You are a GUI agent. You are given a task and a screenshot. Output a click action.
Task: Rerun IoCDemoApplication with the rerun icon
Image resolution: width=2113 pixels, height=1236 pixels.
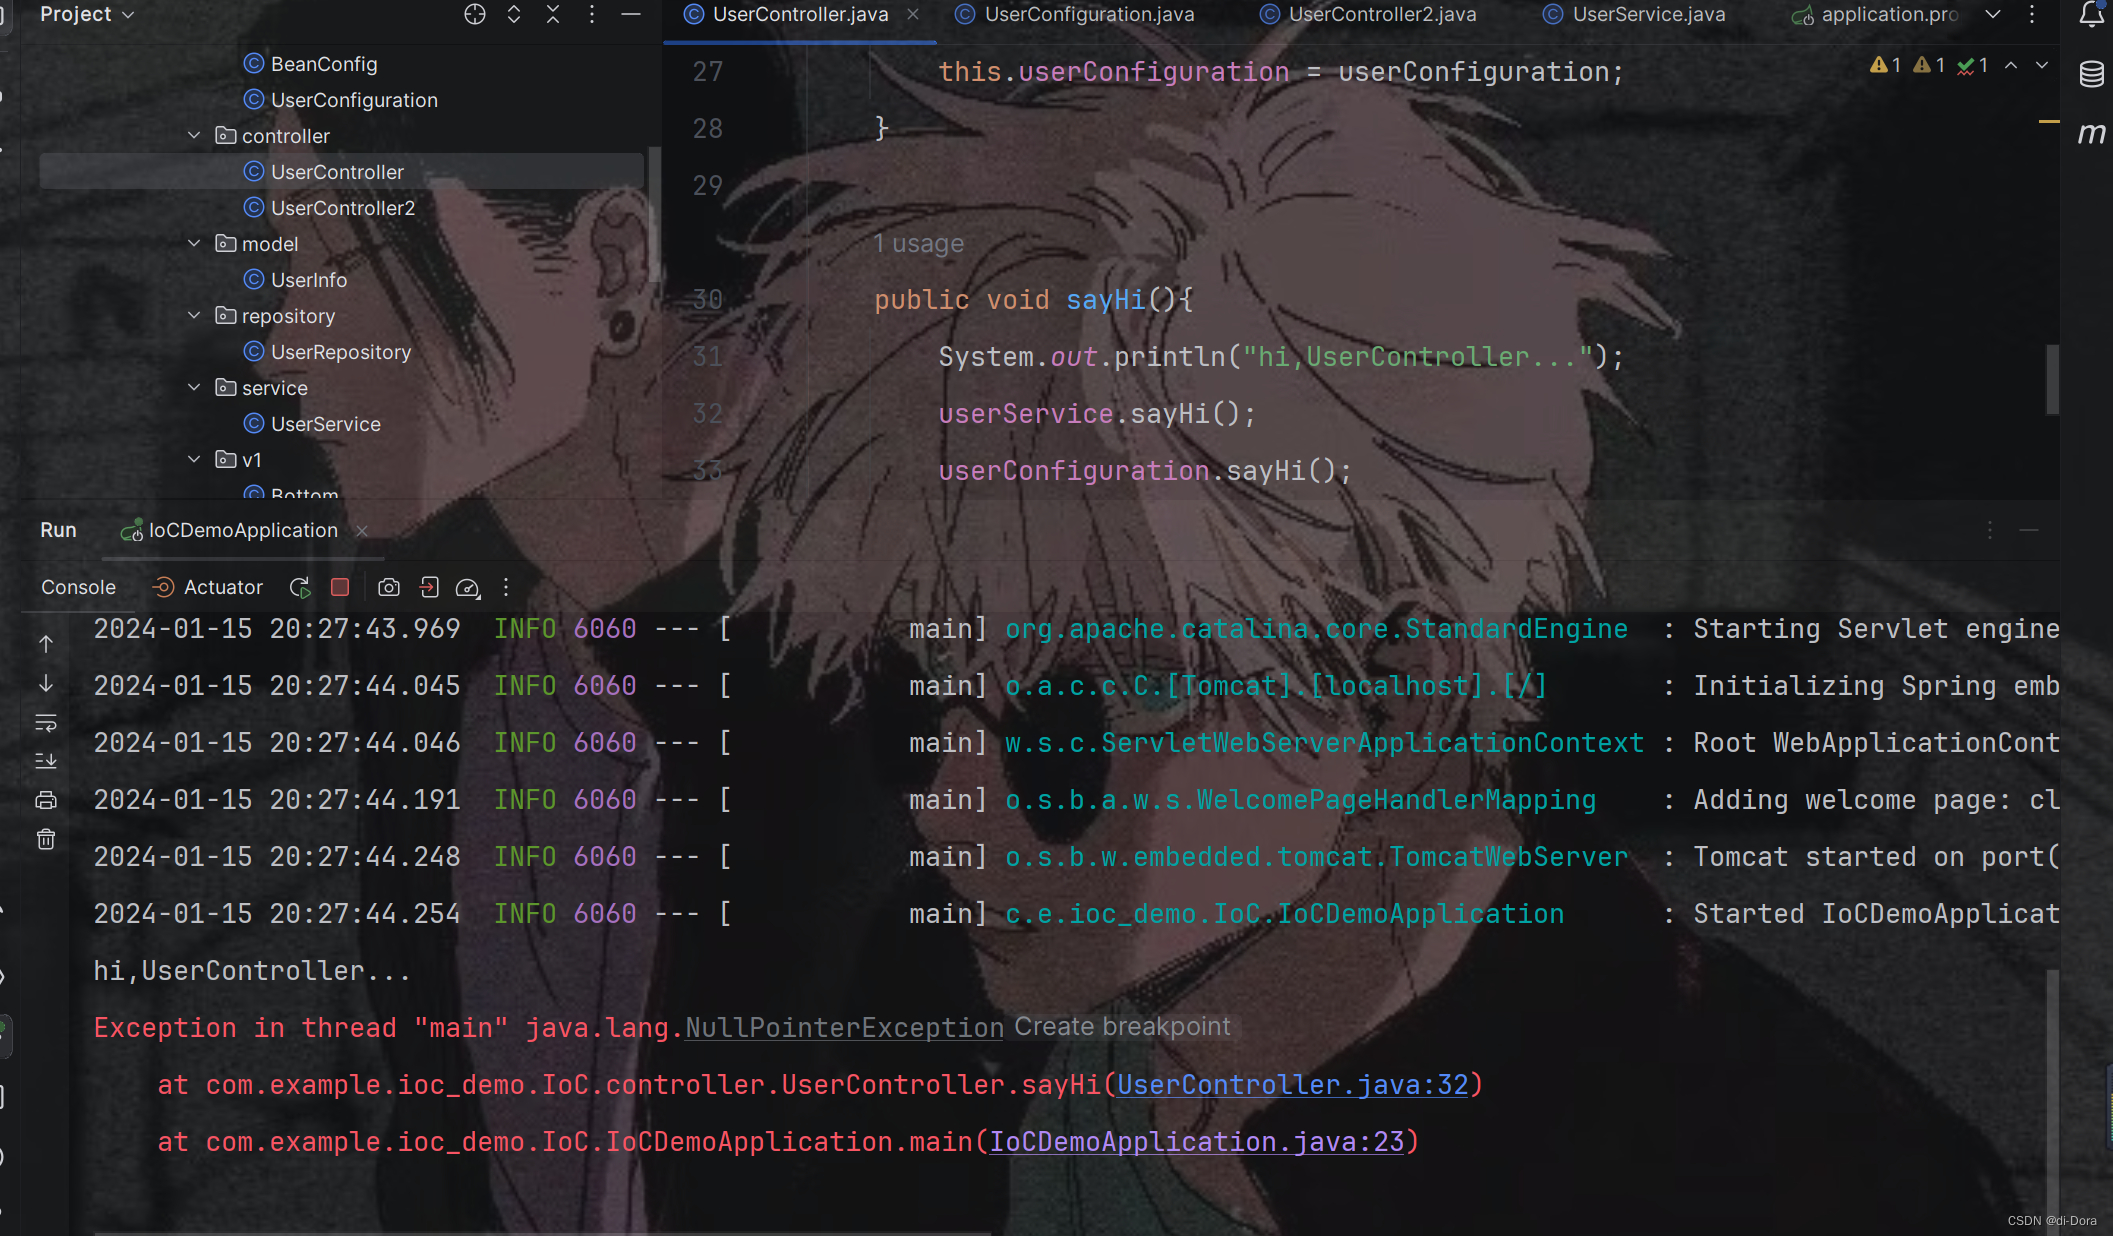[300, 587]
